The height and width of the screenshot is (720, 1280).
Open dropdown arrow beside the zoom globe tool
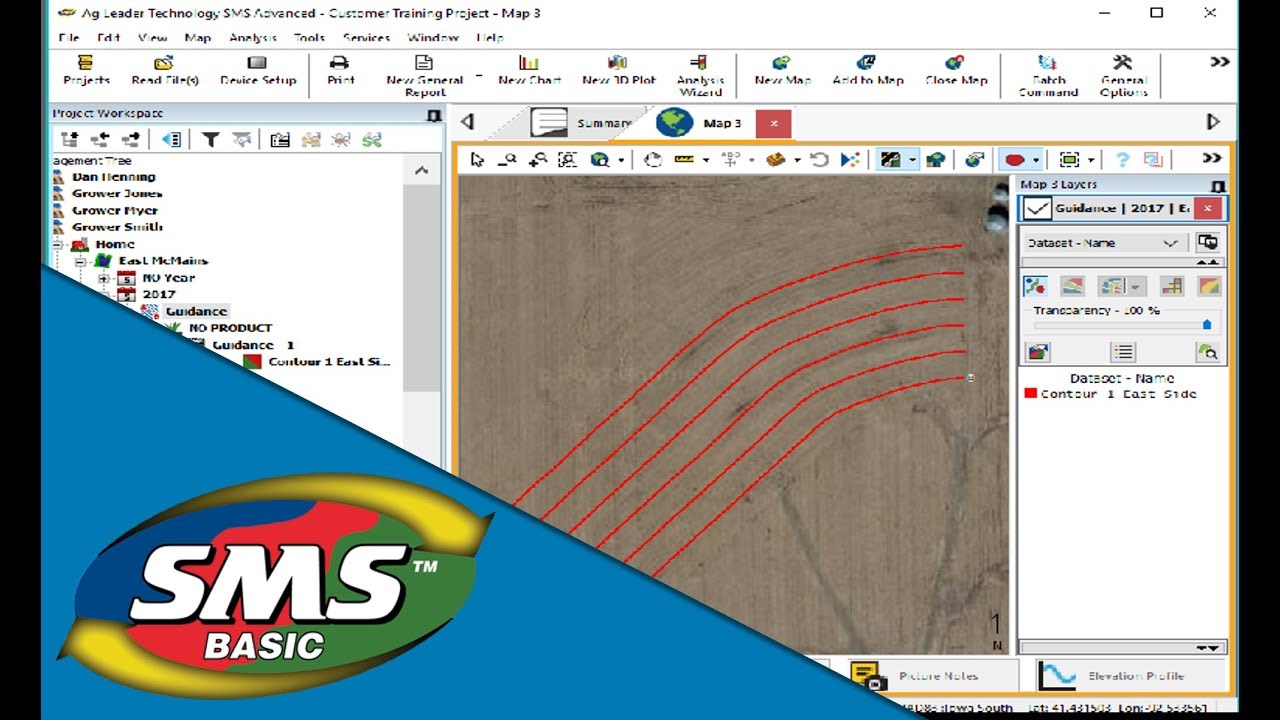click(x=621, y=160)
